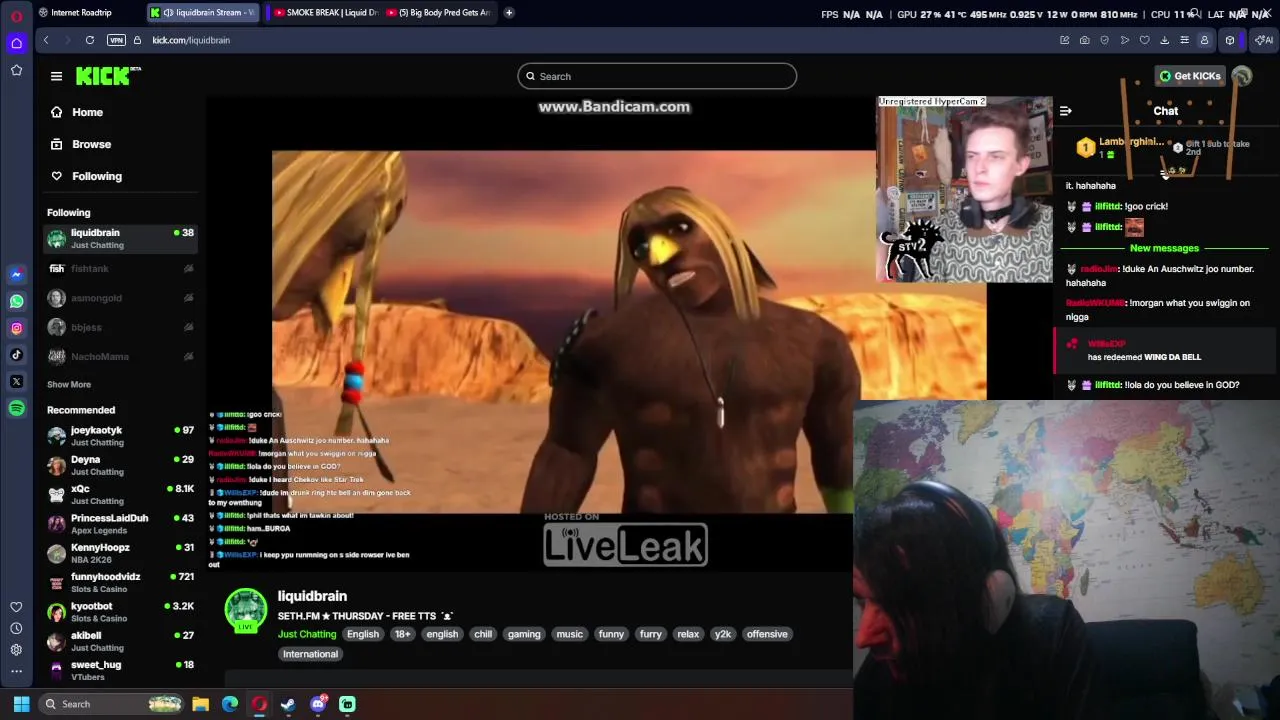
Task: Expand Following list with Show More
Action: pos(69,384)
